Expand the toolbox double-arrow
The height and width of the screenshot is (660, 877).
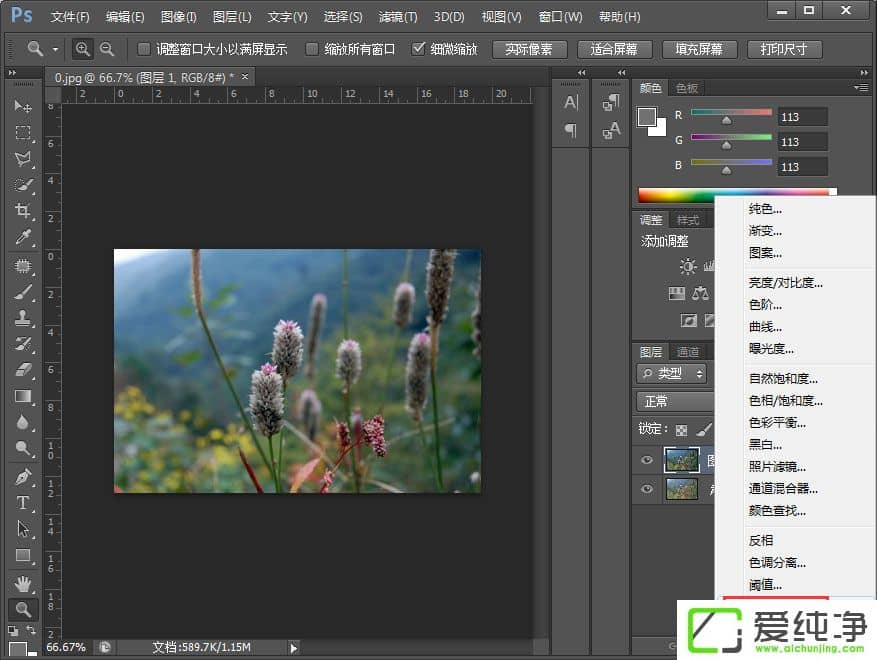point(12,73)
